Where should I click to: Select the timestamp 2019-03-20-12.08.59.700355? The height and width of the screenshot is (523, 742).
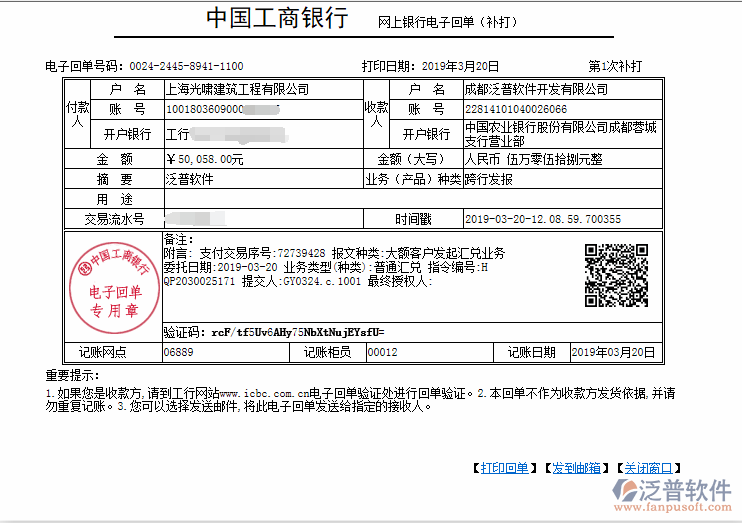tap(543, 219)
